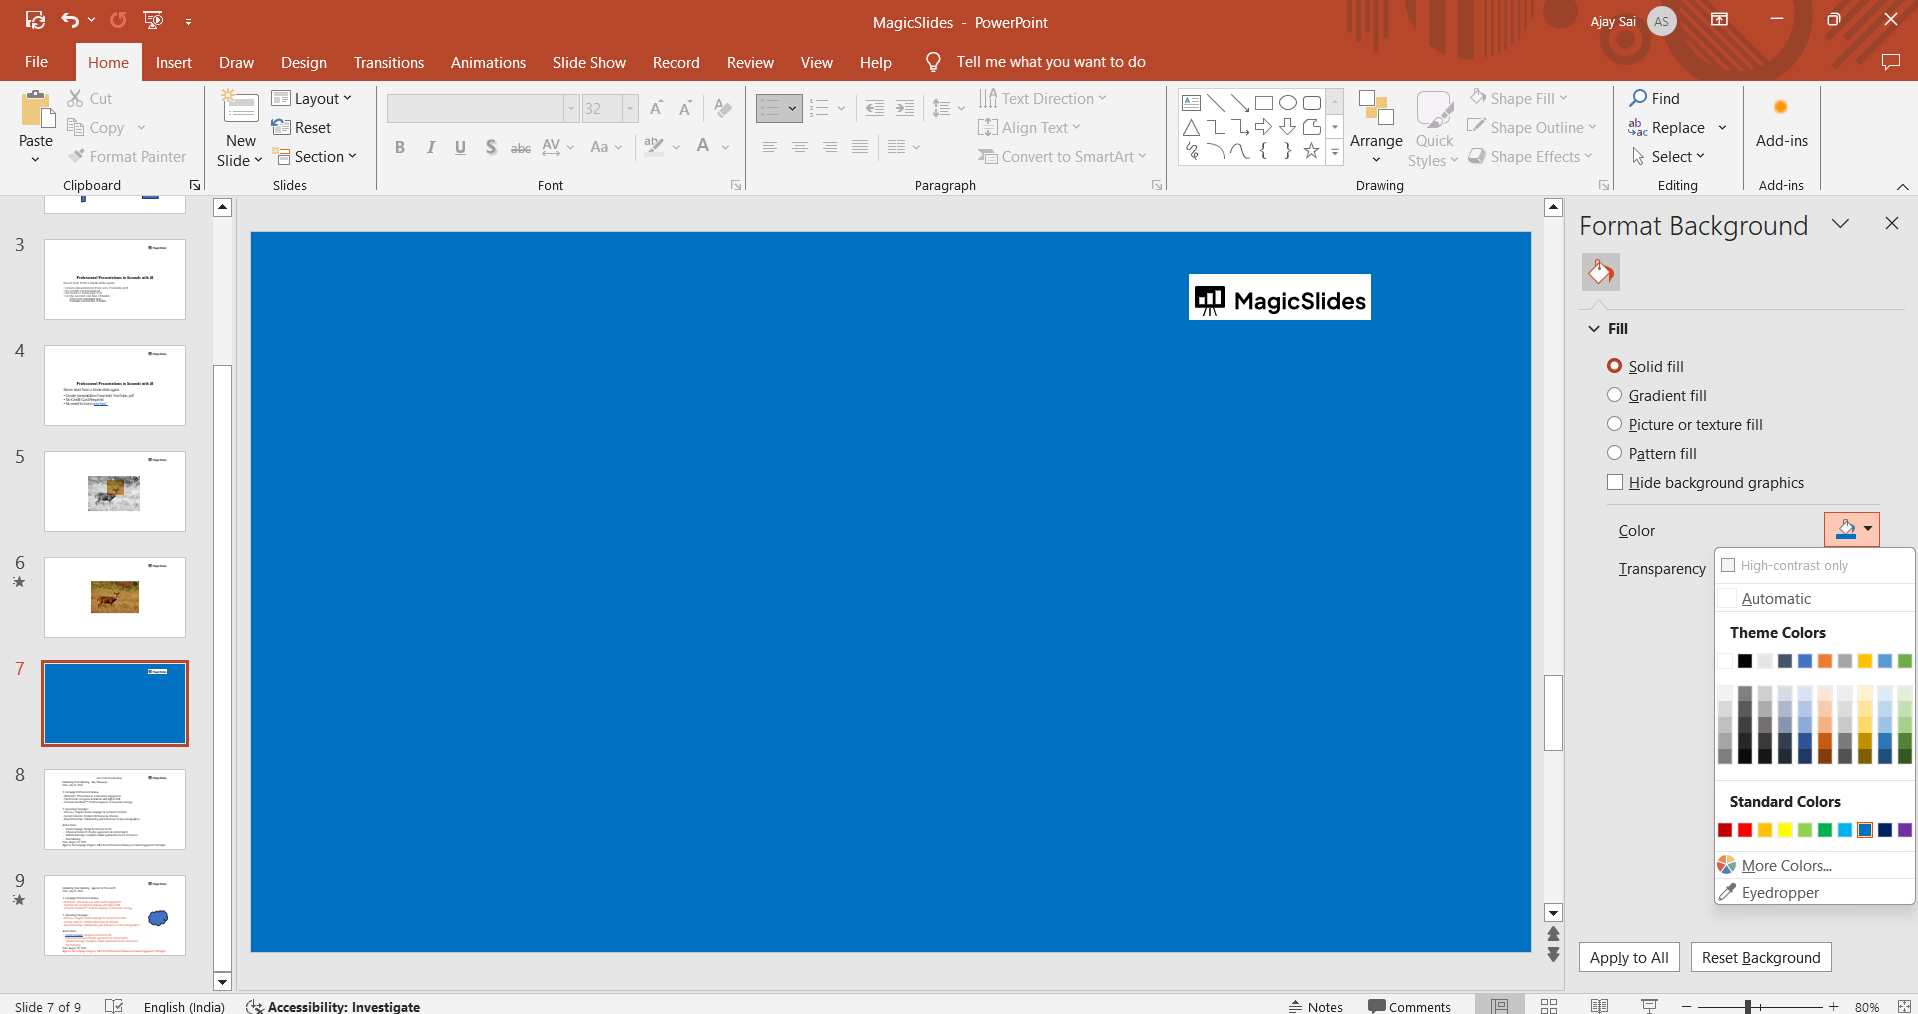Switch to the Transitions tab
1918x1014 pixels.
click(388, 62)
